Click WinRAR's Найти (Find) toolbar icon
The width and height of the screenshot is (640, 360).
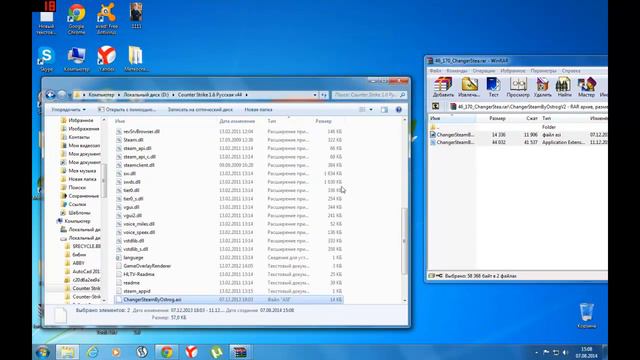[x=564, y=87]
